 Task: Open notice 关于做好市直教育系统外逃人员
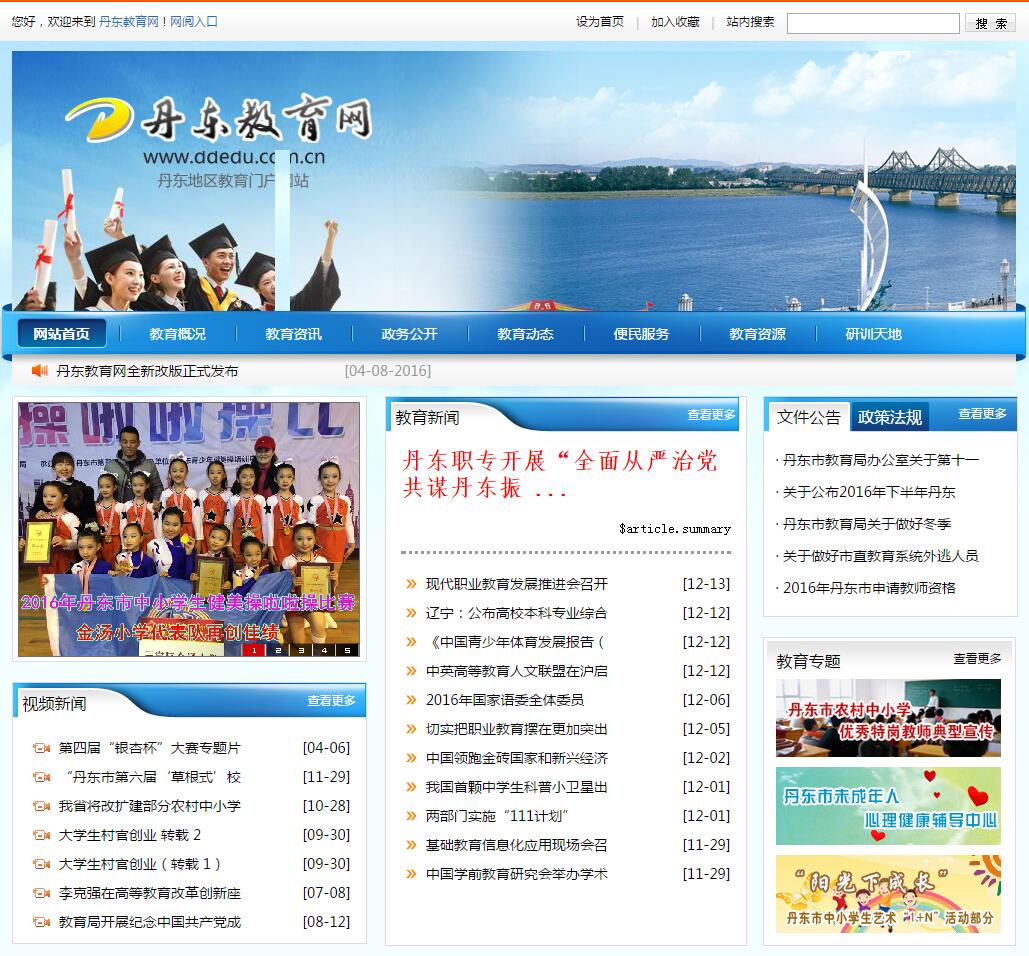[x=880, y=556]
